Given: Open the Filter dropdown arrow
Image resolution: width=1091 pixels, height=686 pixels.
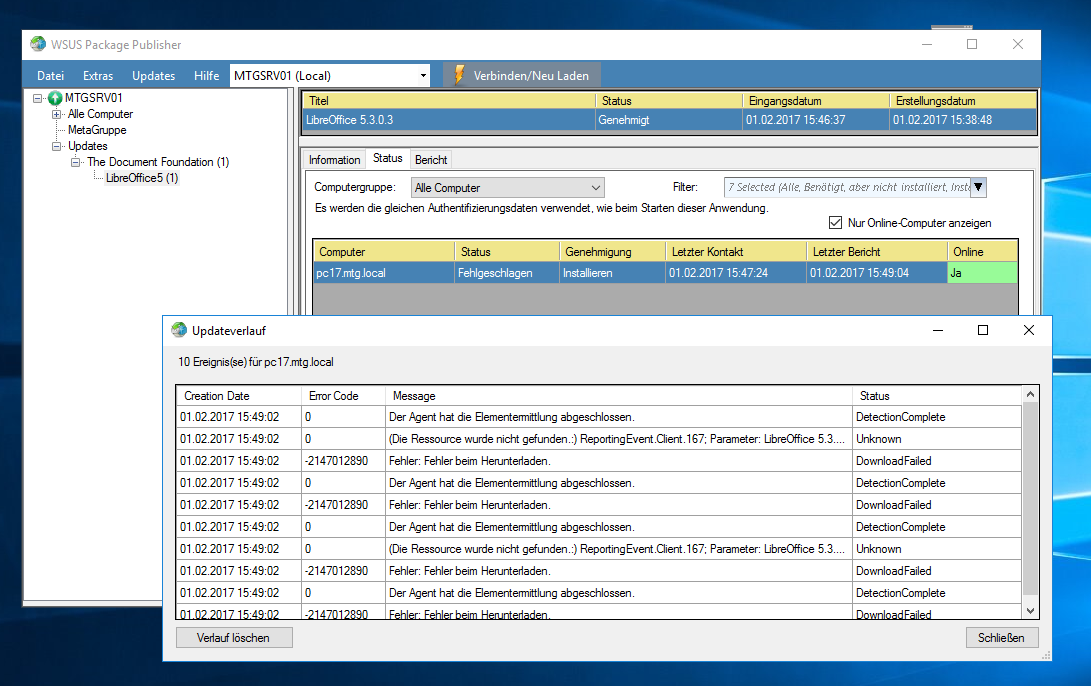Looking at the screenshot, I should coord(978,187).
